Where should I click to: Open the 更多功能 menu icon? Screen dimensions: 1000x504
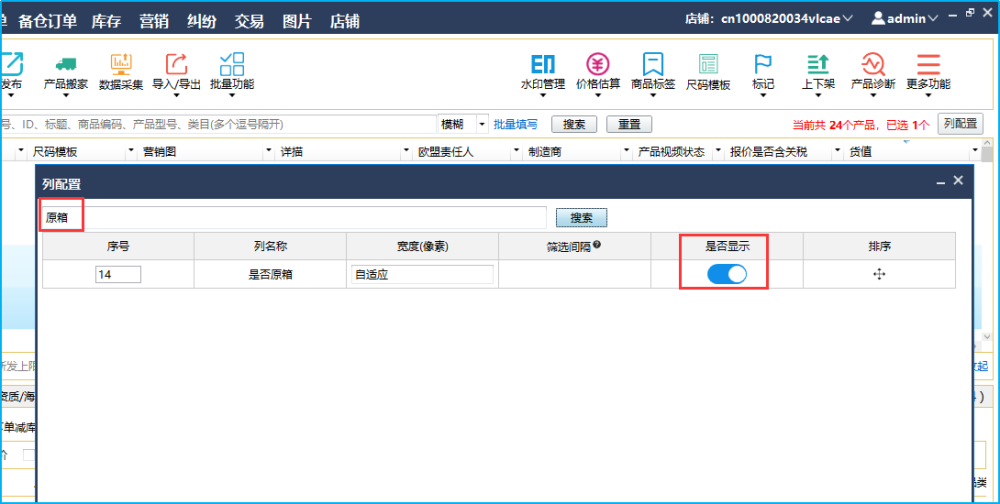point(929,64)
